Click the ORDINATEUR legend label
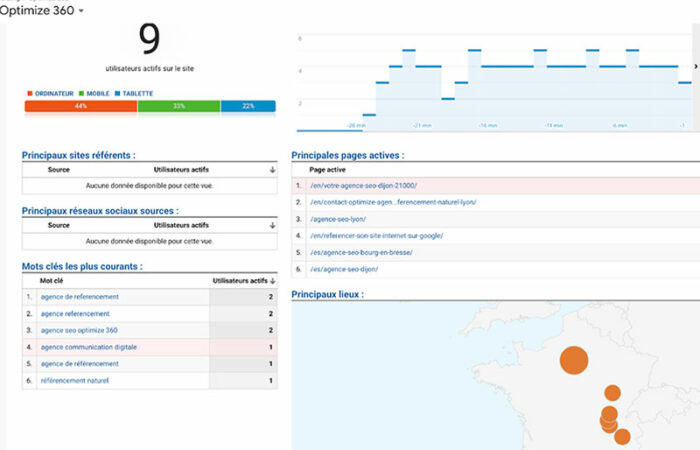This screenshot has height=450, width=700. click(x=51, y=93)
